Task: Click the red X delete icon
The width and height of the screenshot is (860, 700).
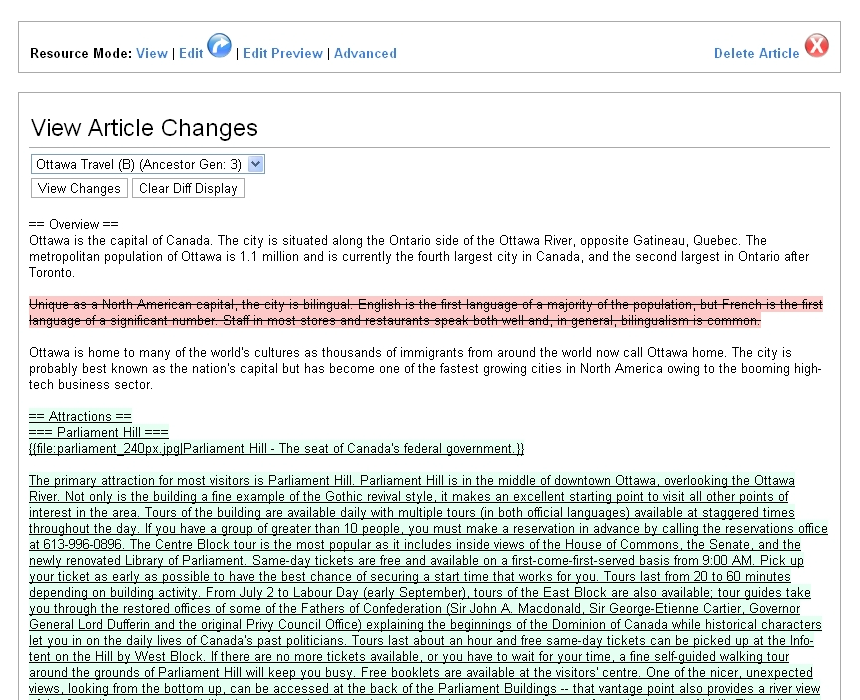Action: [x=817, y=46]
